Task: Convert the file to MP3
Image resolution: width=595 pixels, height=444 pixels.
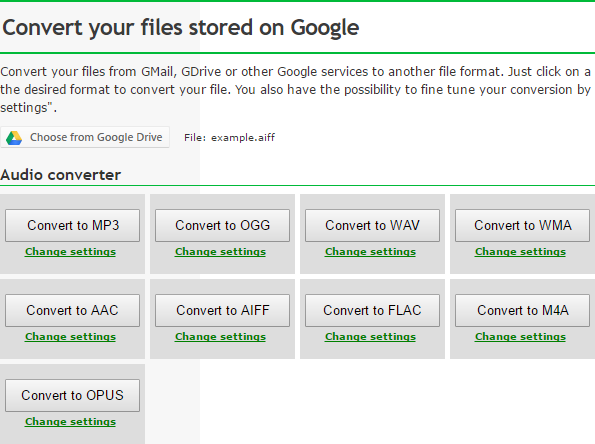Action: 72,225
